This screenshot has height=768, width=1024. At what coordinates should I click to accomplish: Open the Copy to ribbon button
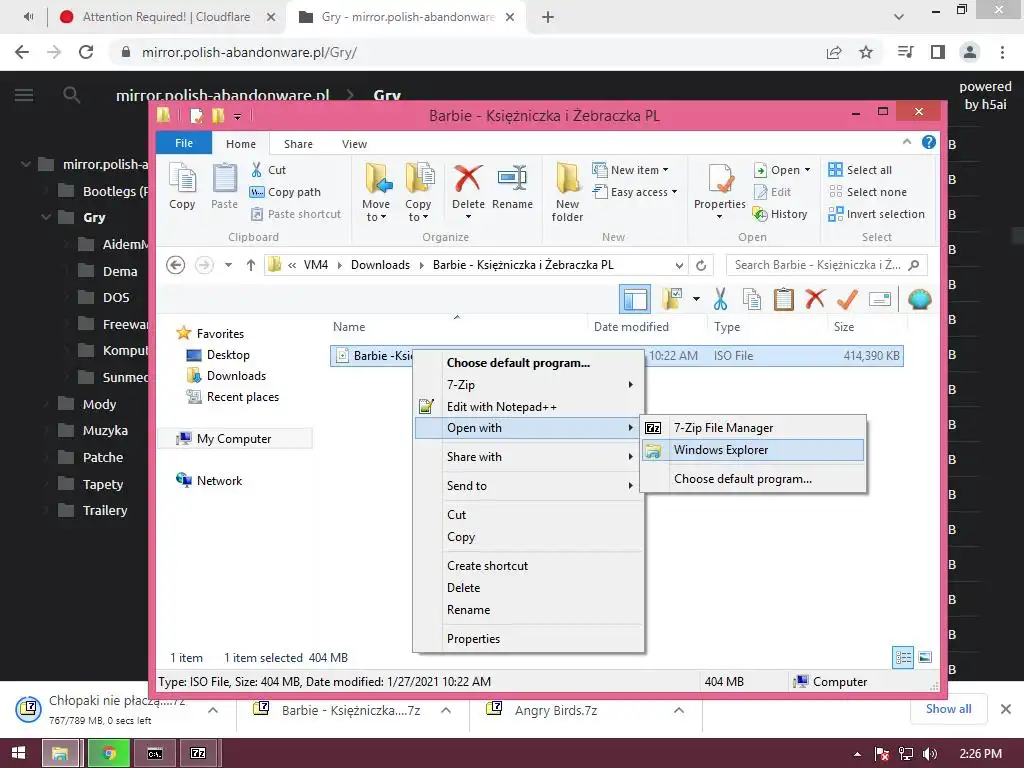(419, 192)
